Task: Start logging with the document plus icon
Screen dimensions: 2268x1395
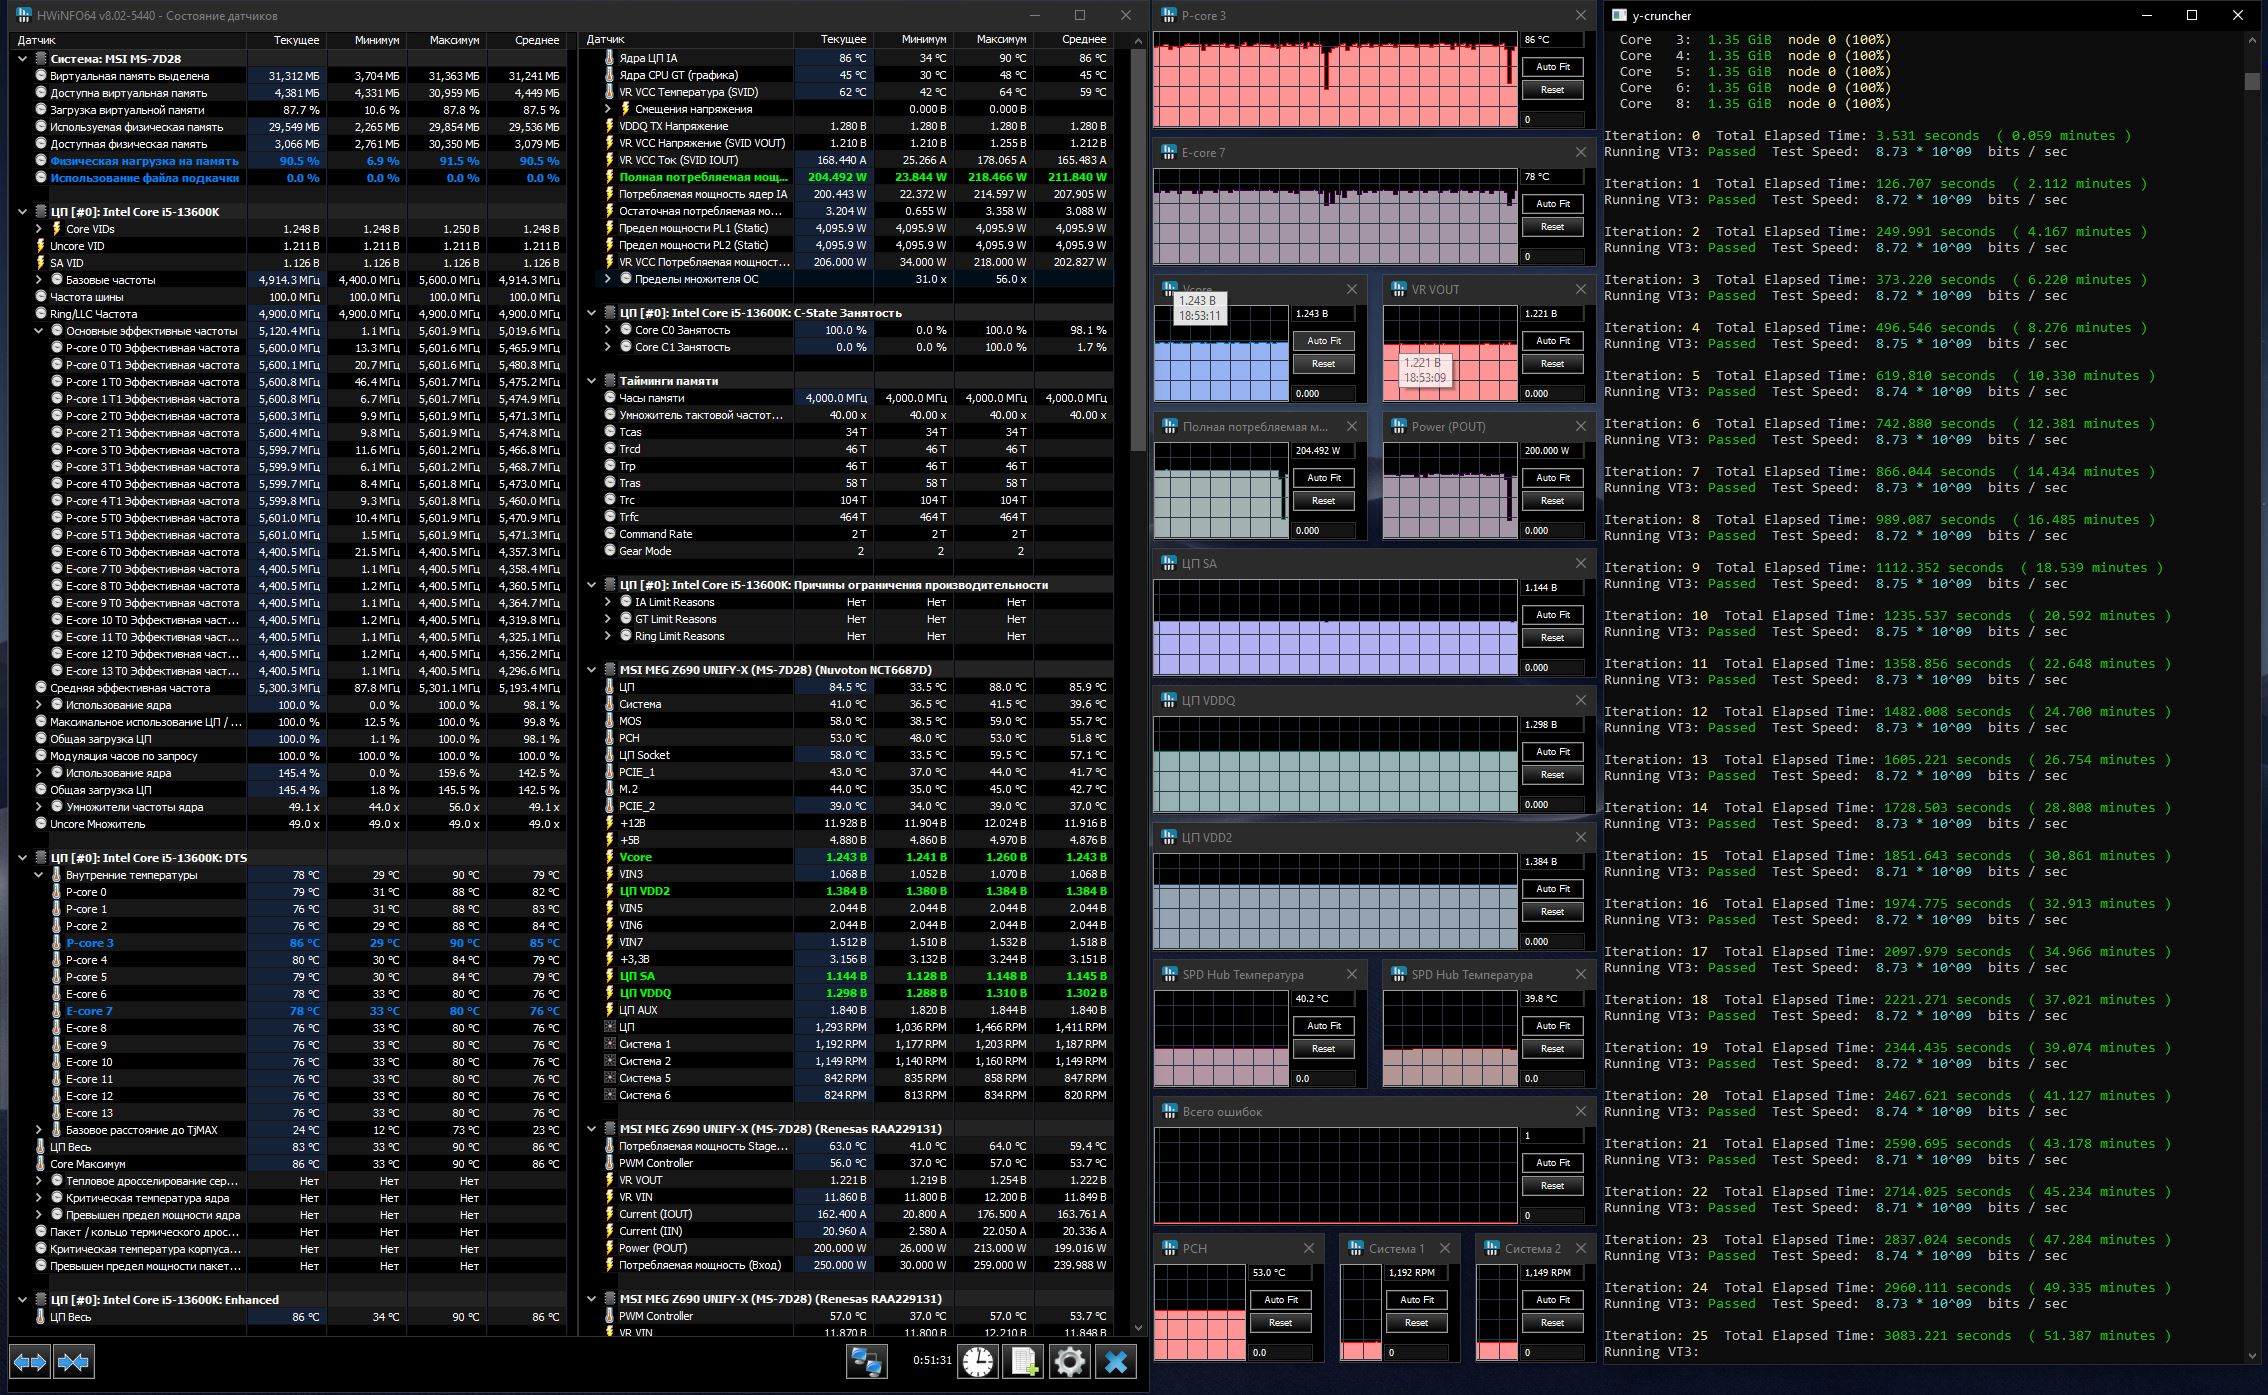Action: [x=1024, y=1362]
